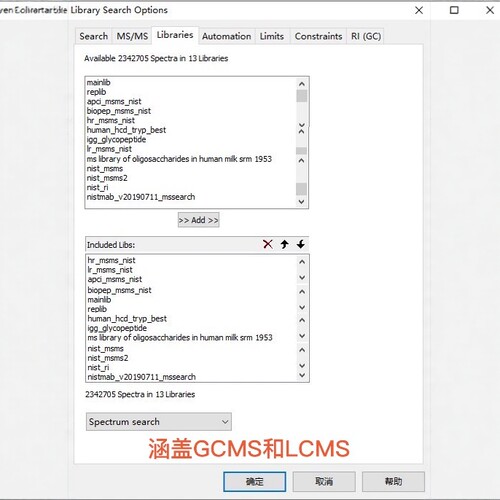
Task: Maximize the window using square icon
Action: [x=454, y=10]
